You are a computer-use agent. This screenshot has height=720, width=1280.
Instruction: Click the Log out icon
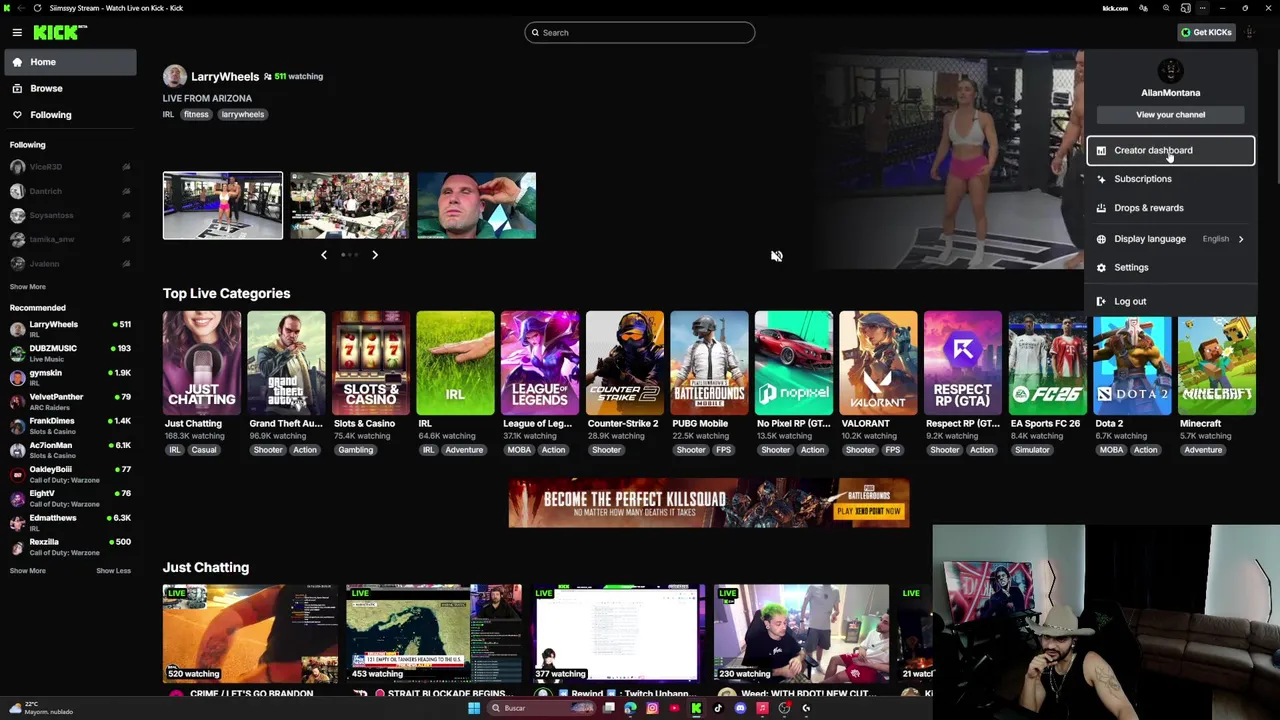coord(1101,301)
